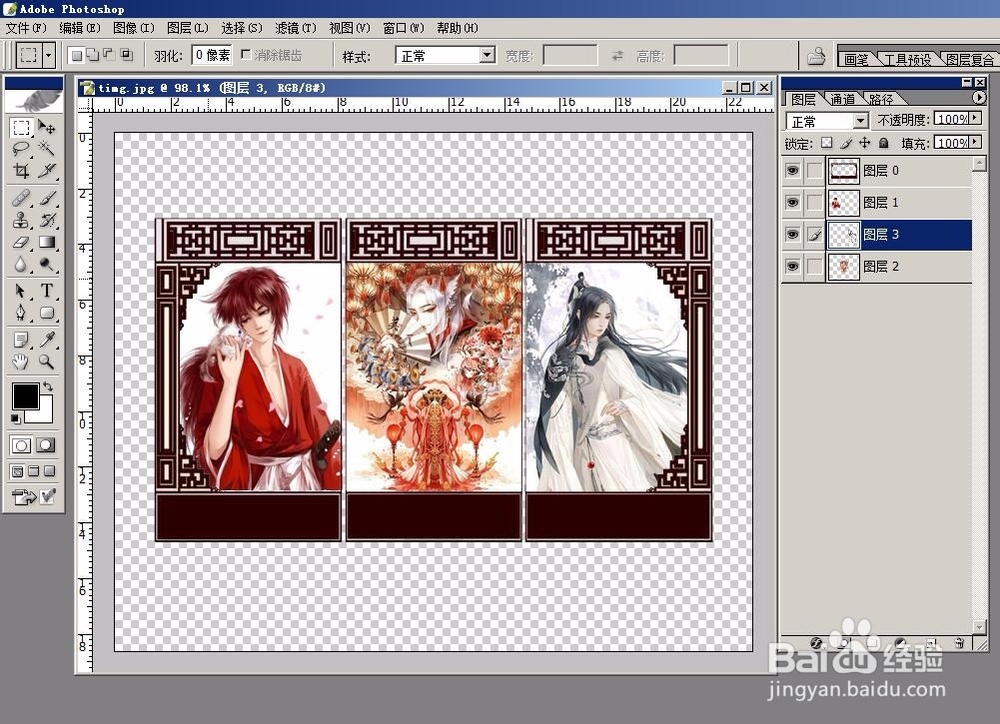Screen dimensions: 1000x724
Task: Open the File Browser from options bar
Action: pos(816,56)
